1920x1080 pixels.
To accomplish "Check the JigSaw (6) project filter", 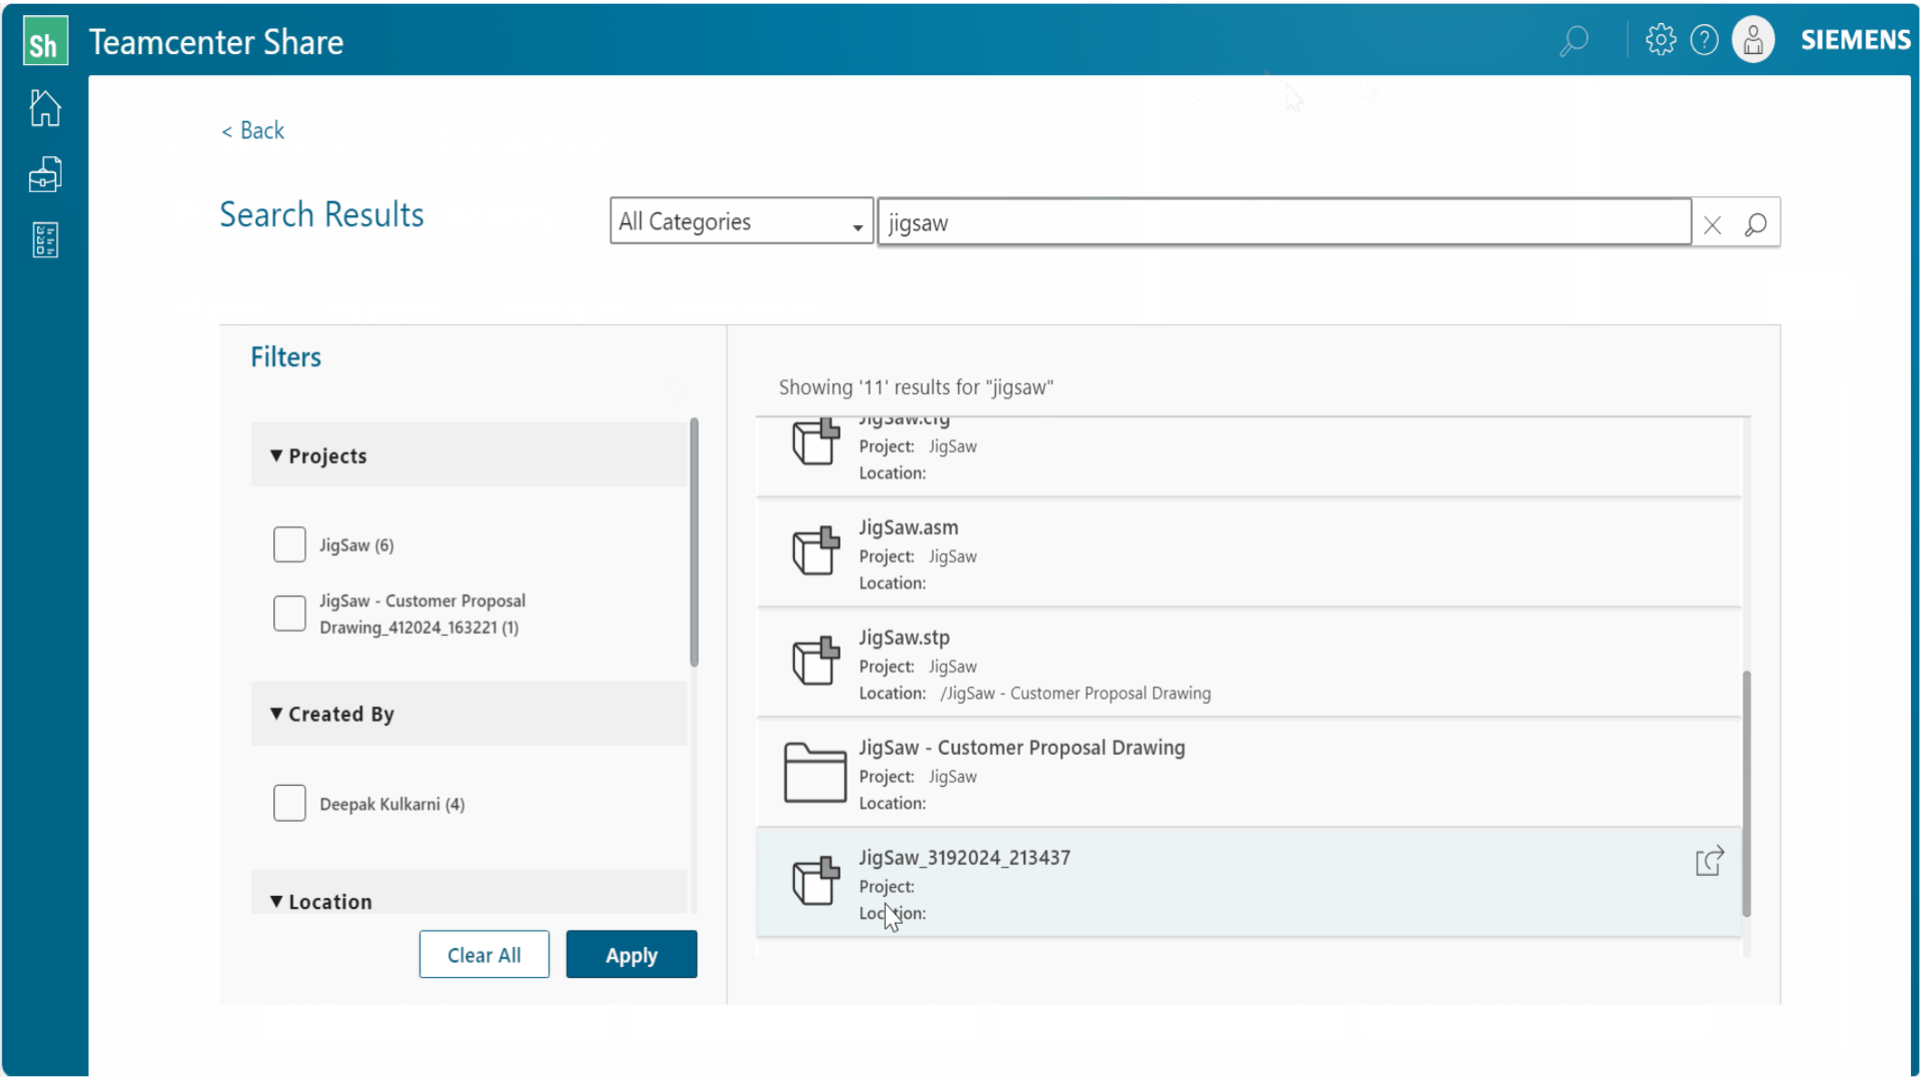I will pos(289,544).
